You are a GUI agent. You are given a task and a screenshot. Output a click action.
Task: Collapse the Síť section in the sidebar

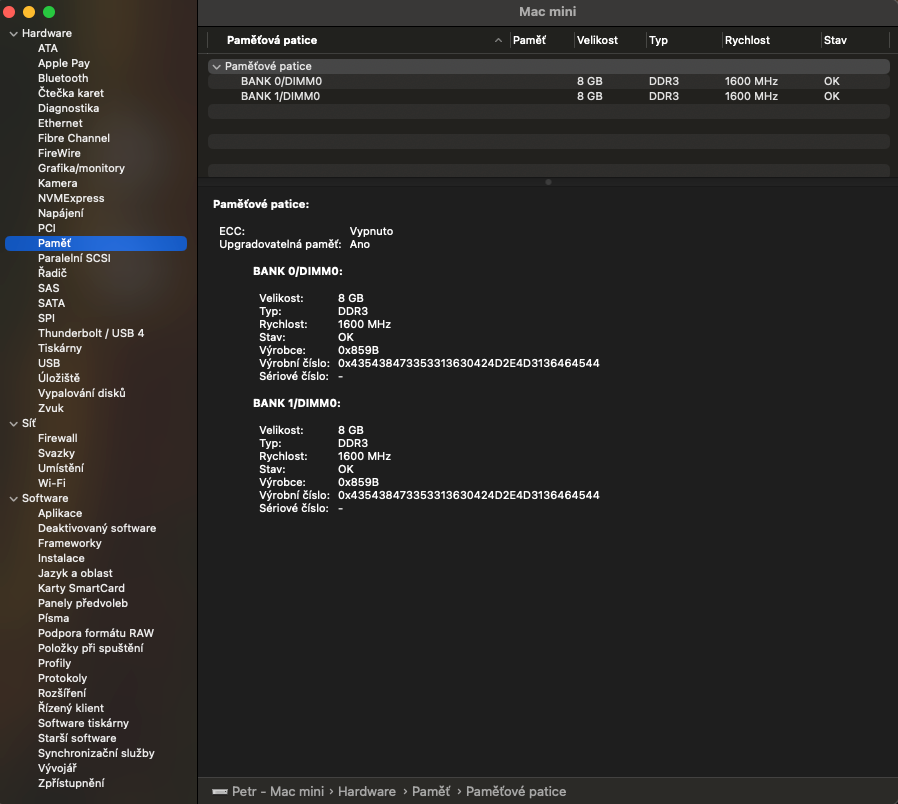click(14, 424)
